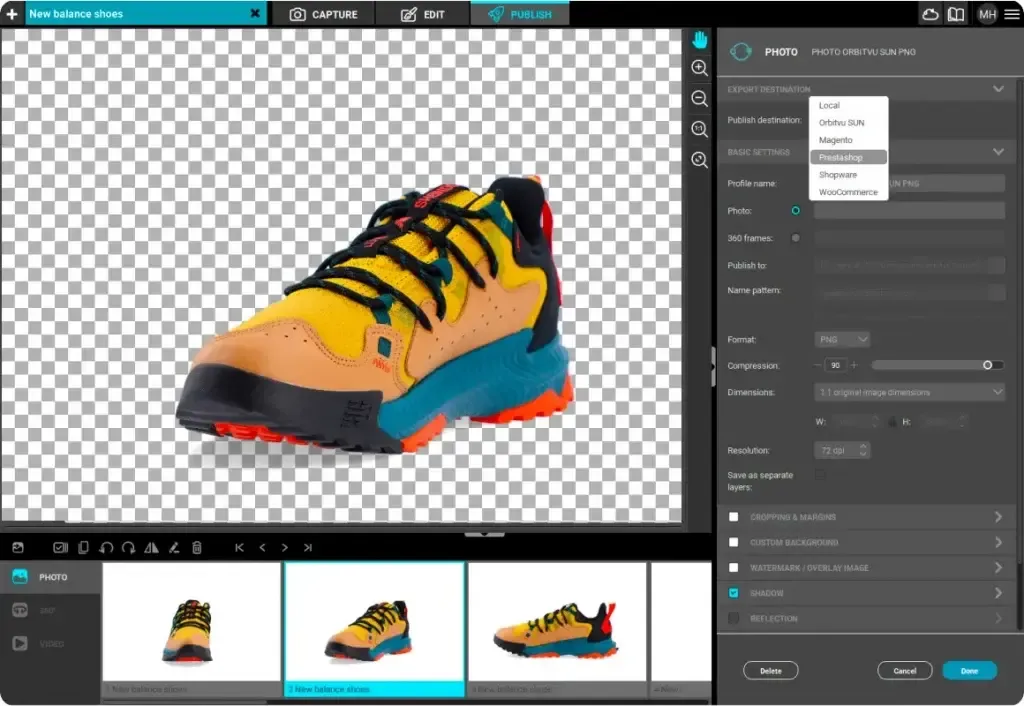Delete selected image with trash icon
This screenshot has width=1024, height=706.
[x=197, y=547]
